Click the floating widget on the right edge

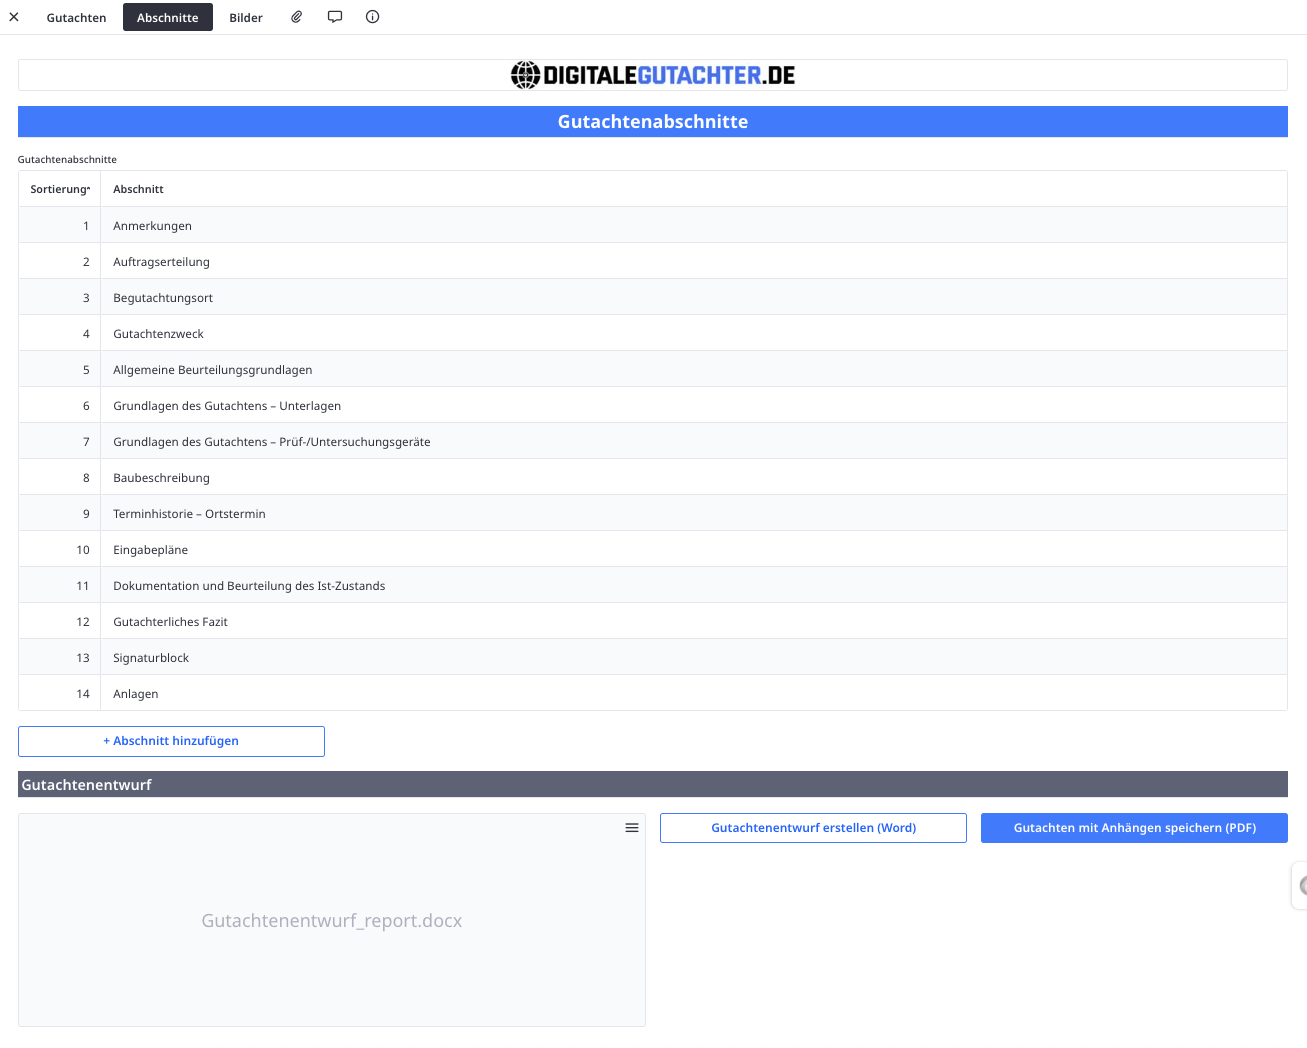tap(1300, 885)
